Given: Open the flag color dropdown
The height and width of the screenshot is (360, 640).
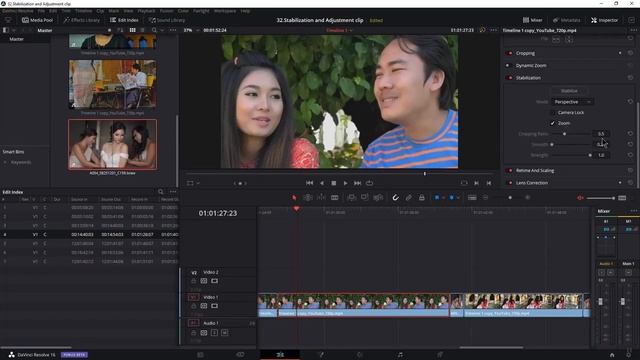Looking at the screenshot, I should 443,198.
